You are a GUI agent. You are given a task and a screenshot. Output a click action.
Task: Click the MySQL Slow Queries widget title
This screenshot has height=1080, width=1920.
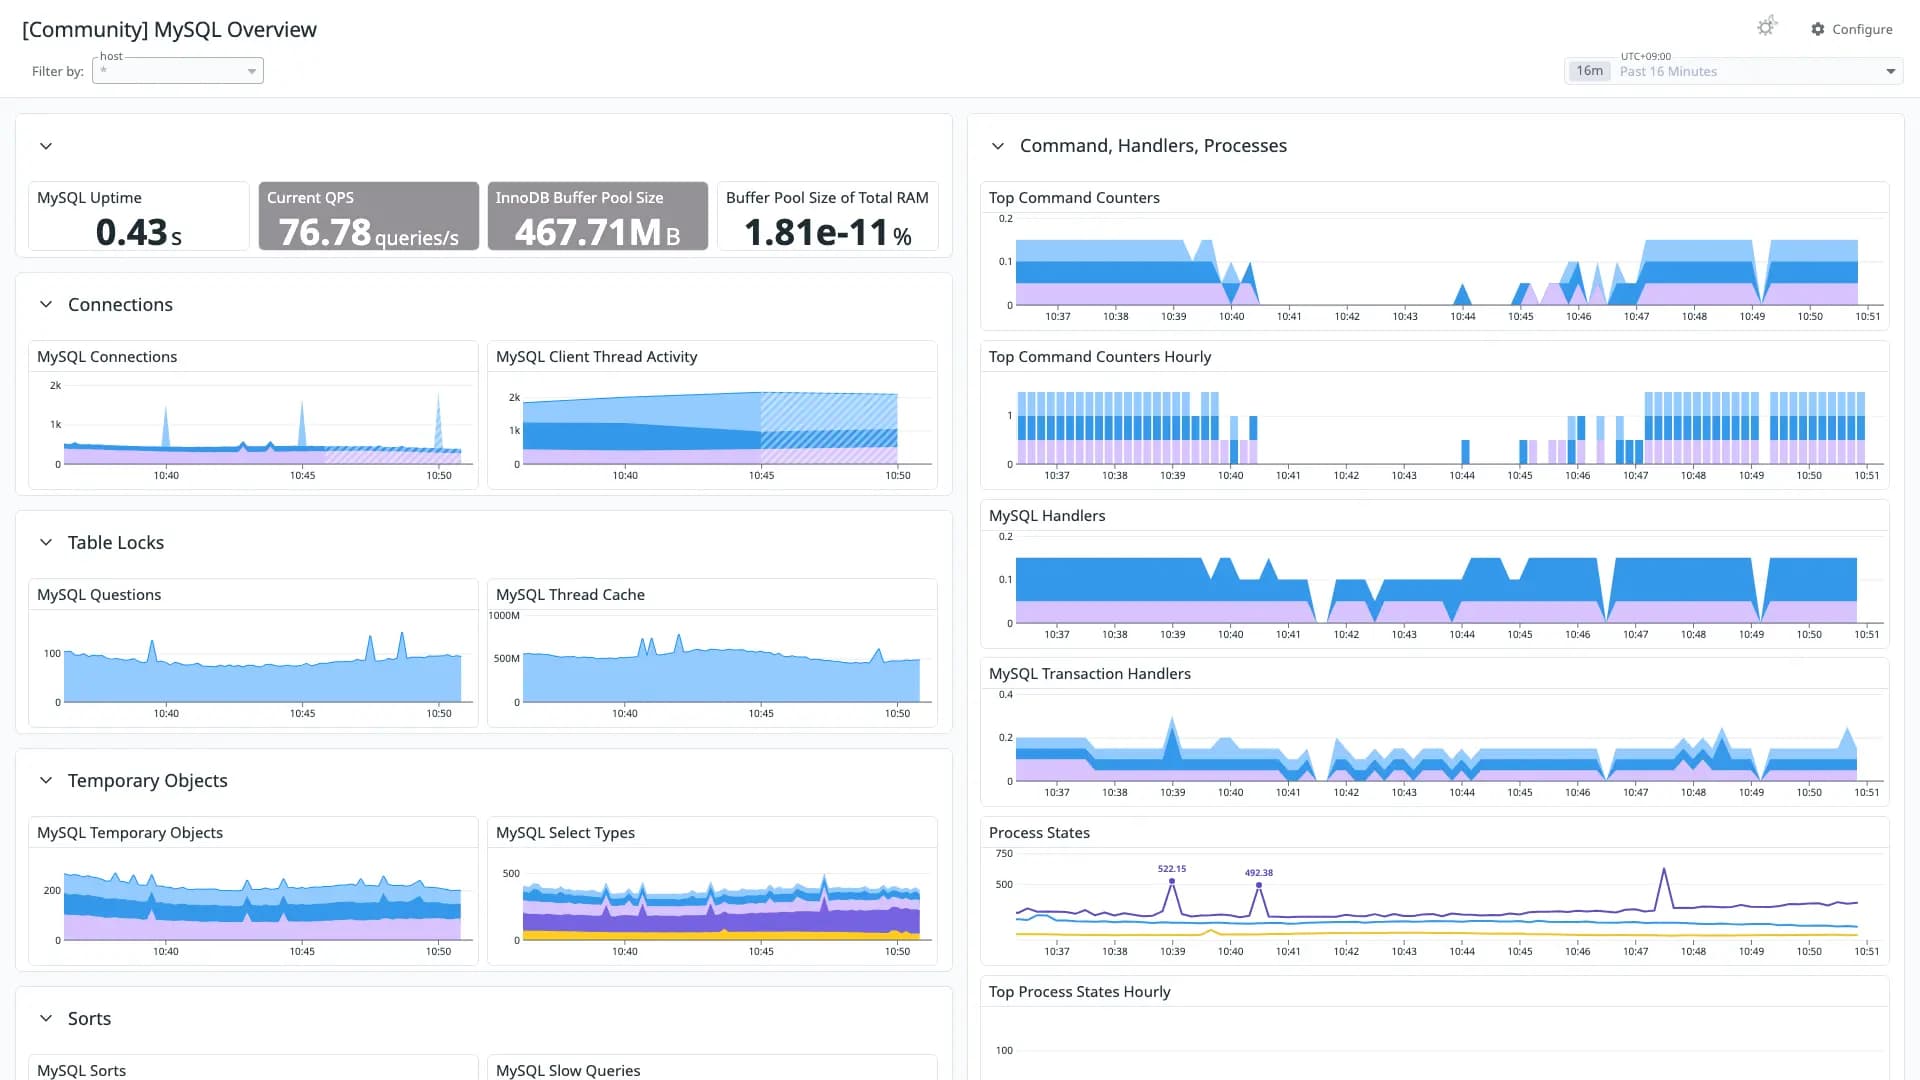coord(568,1070)
